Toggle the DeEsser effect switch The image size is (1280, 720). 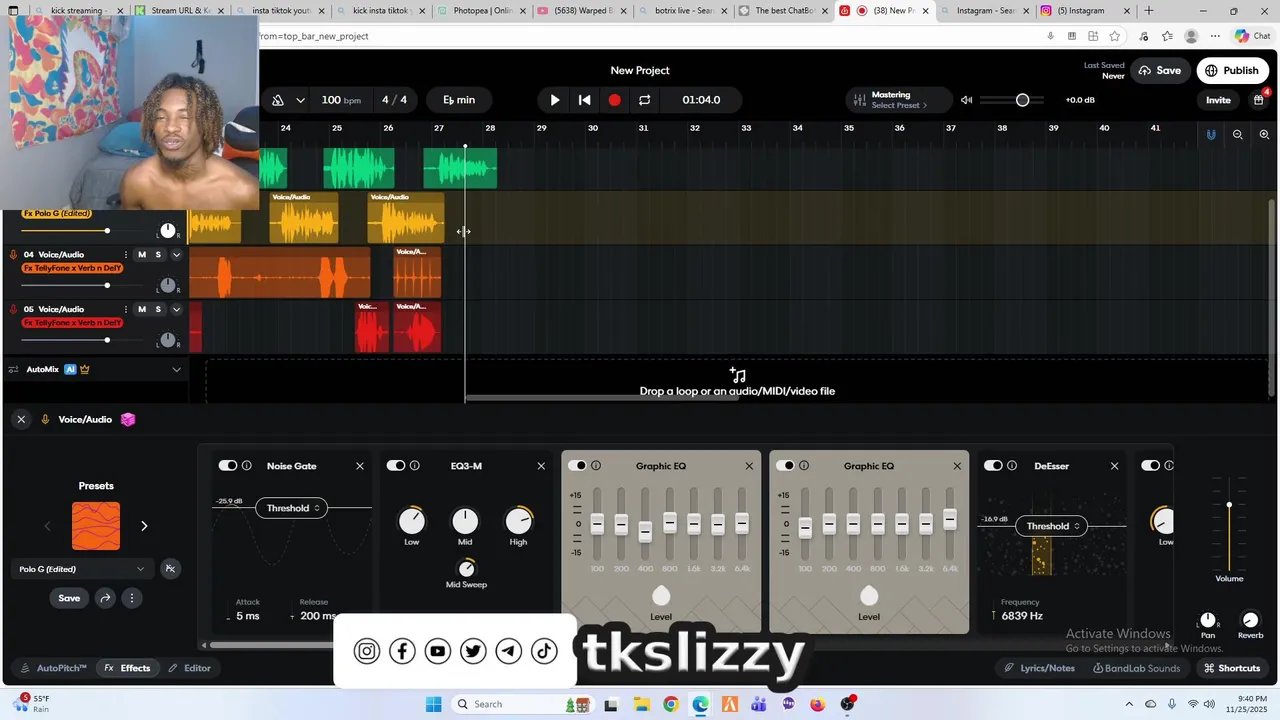(x=993, y=466)
